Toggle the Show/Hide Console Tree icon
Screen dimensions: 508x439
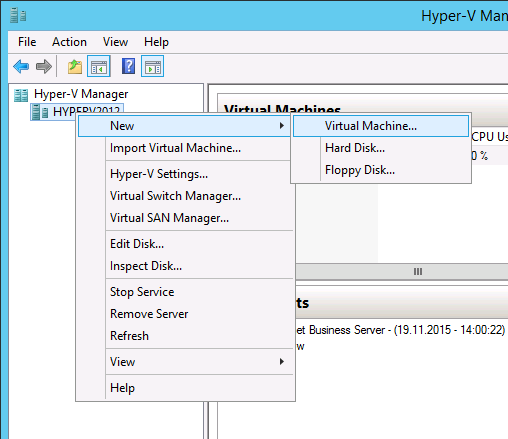[99, 66]
